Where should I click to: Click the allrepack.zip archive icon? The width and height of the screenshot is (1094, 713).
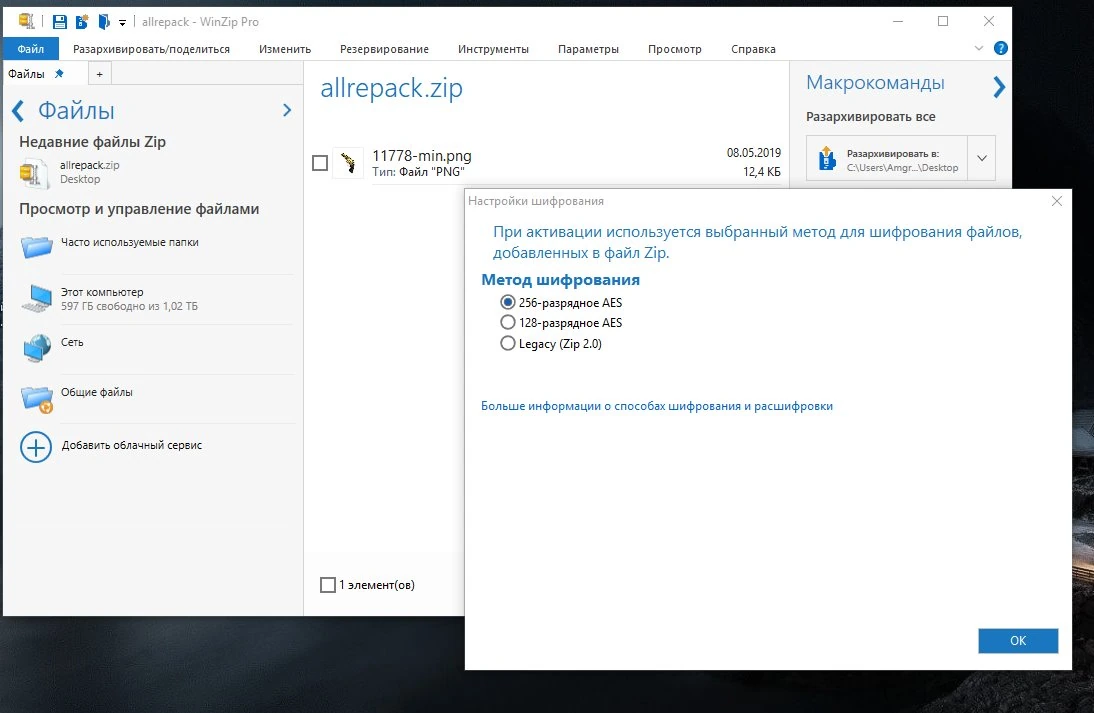click(33, 172)
